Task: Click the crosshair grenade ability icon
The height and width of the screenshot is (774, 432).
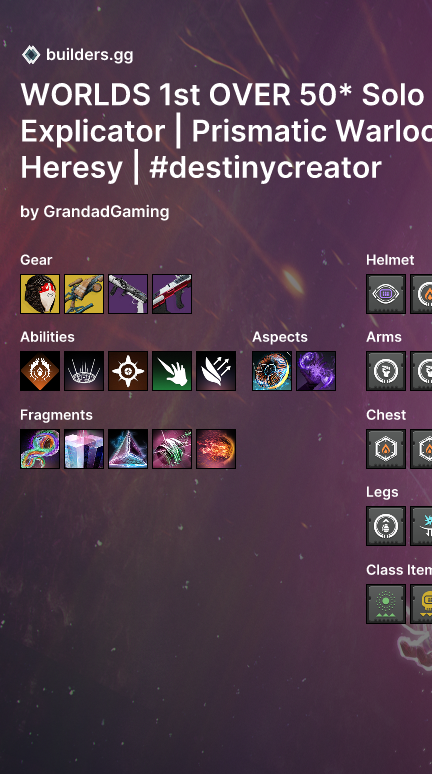Action: coord(128,371)
